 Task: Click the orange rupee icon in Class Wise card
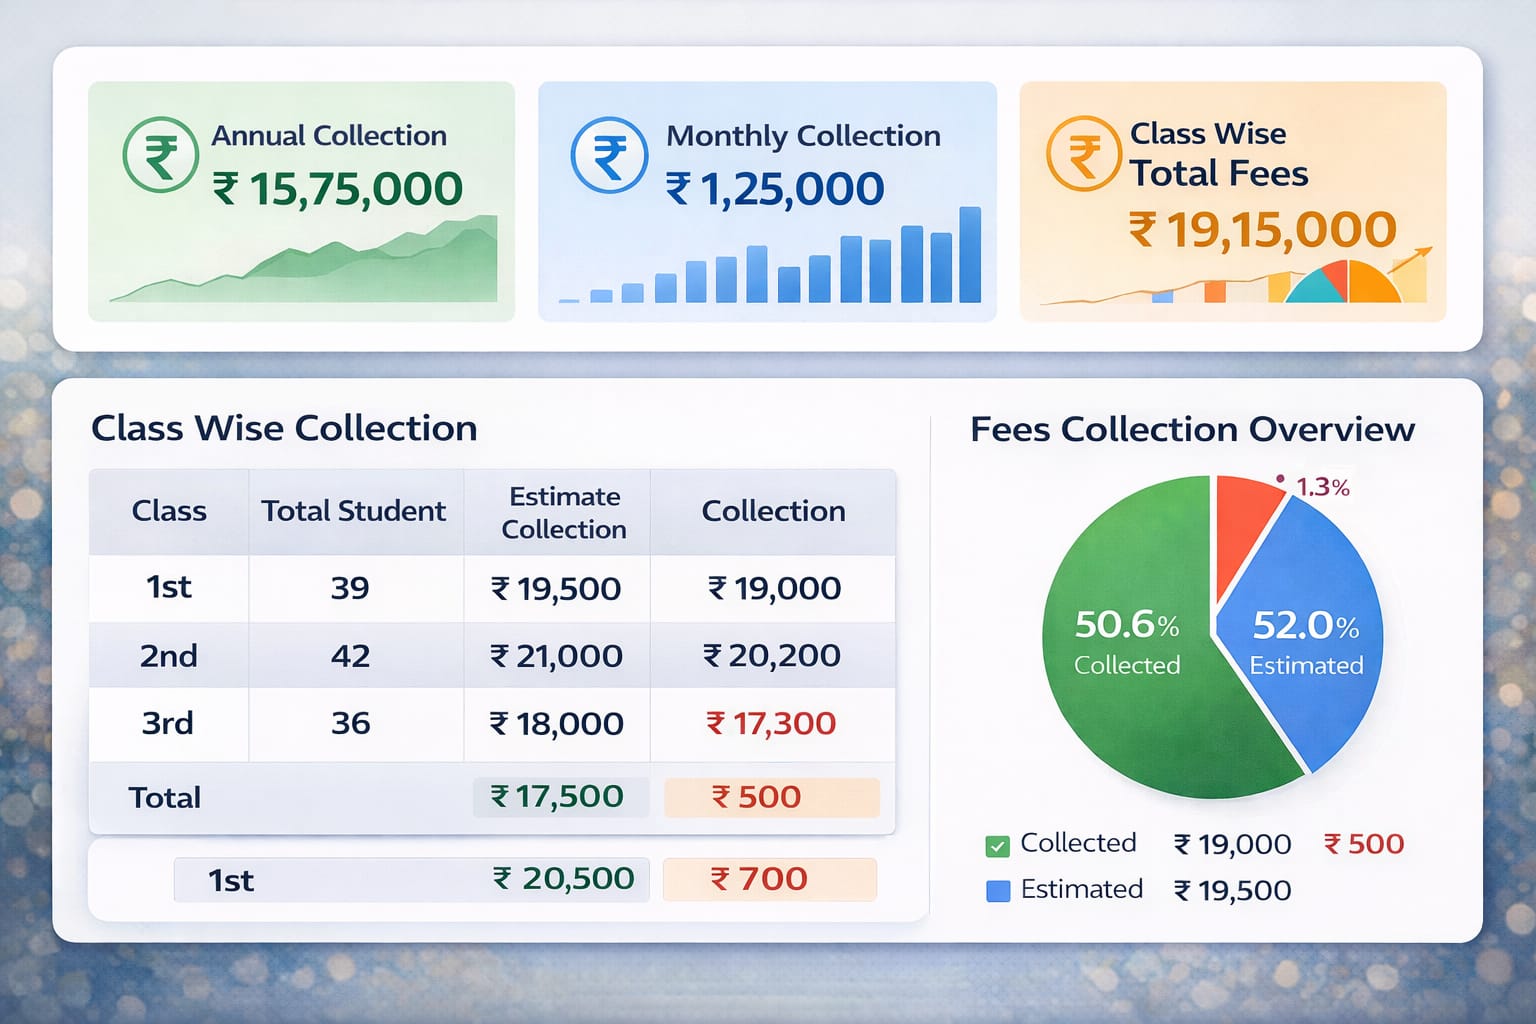coord(1083,154)
